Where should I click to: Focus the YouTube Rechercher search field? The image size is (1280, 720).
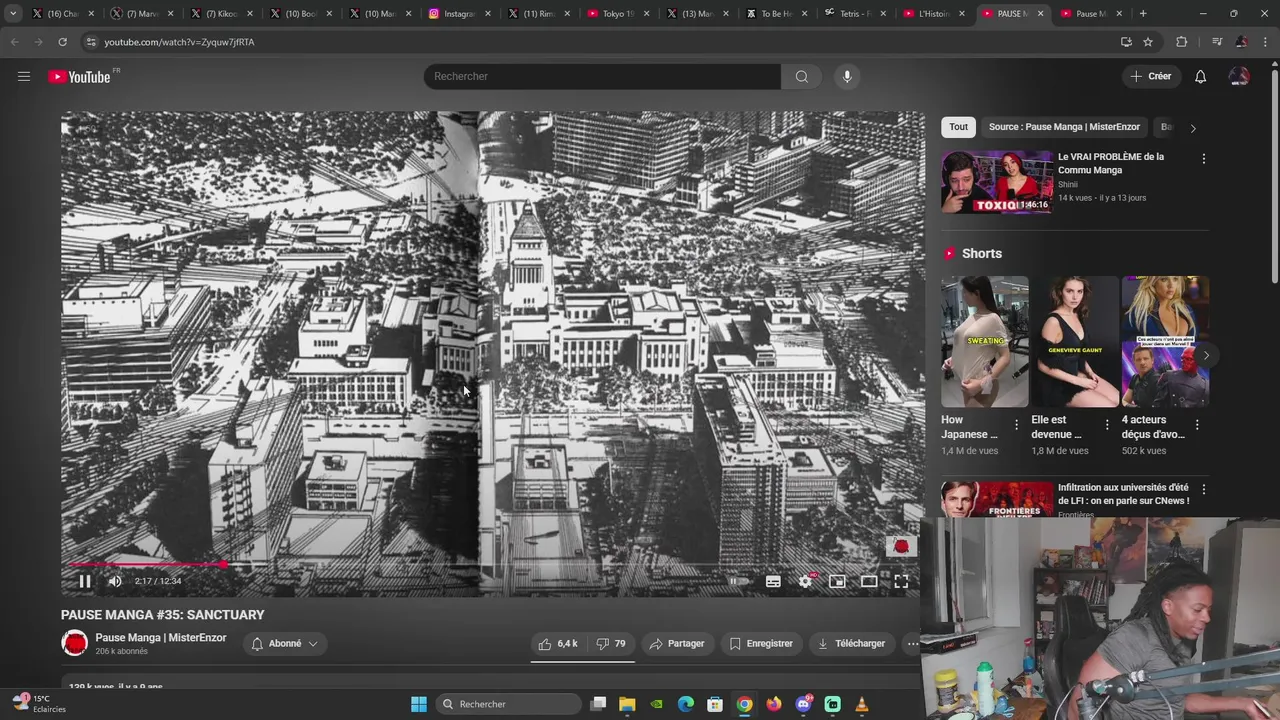(x=602, y=76)
